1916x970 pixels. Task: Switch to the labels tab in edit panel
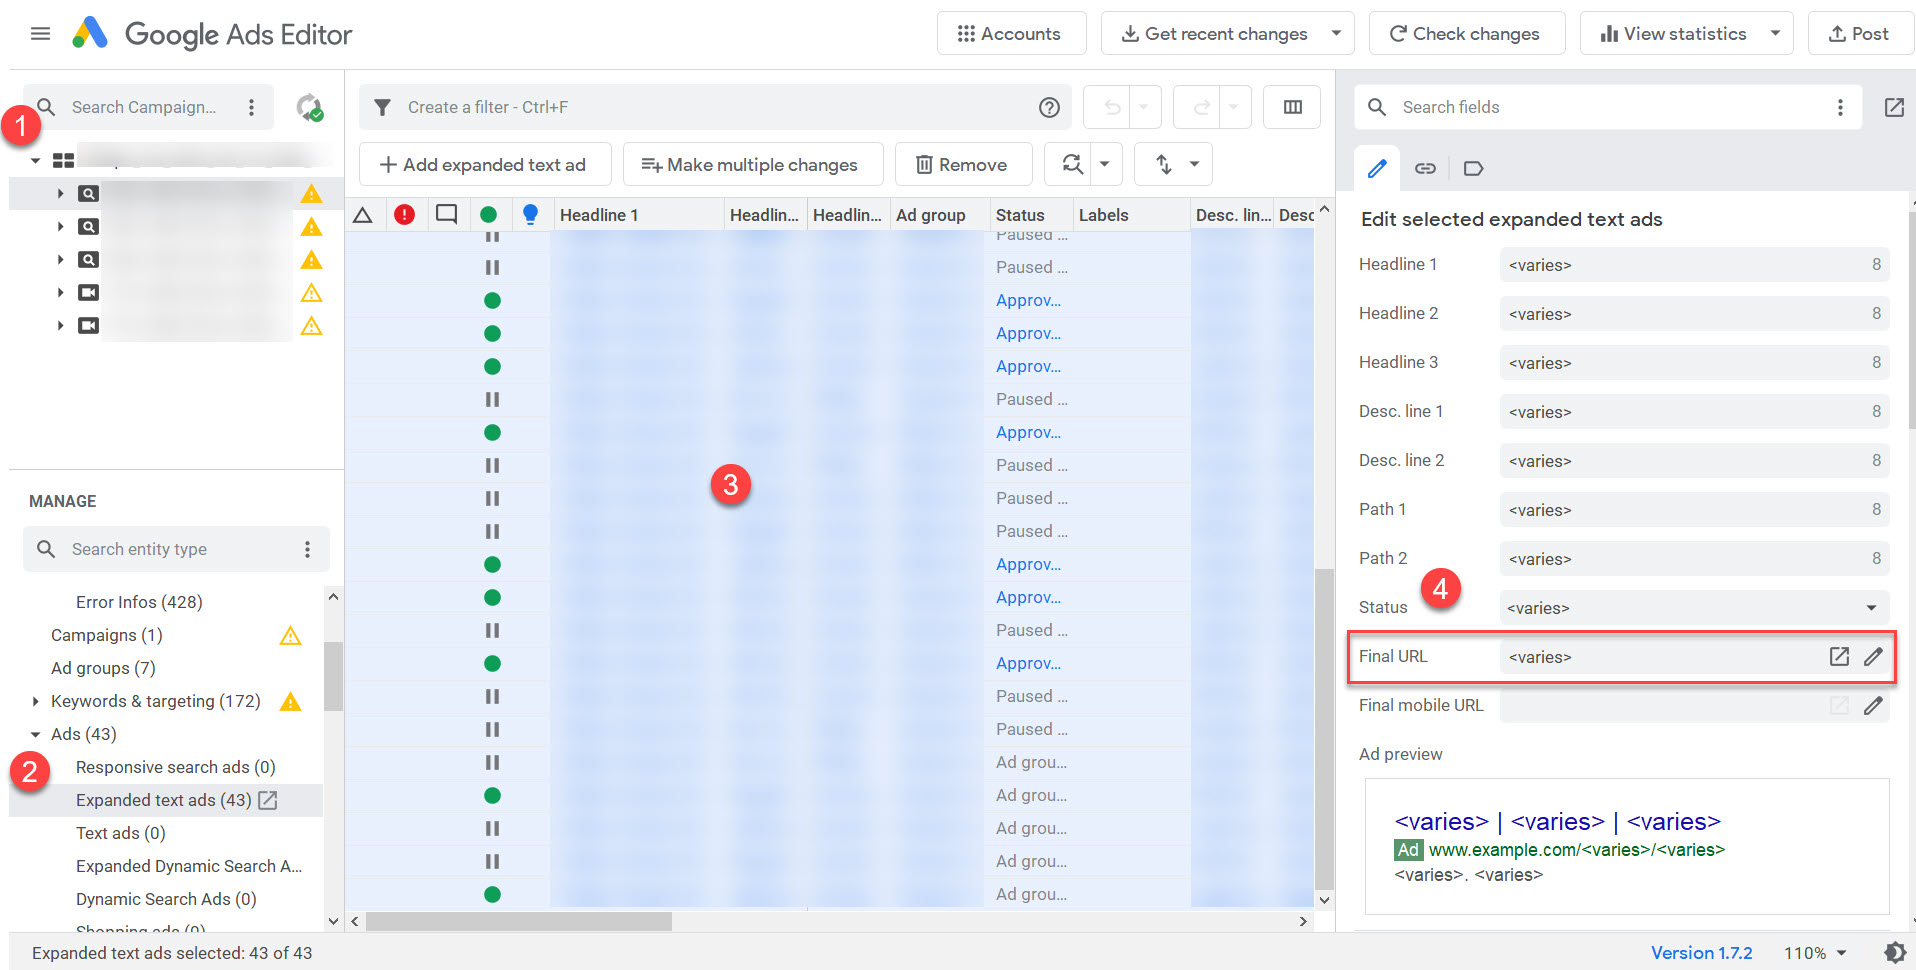tap(1472, 168)
